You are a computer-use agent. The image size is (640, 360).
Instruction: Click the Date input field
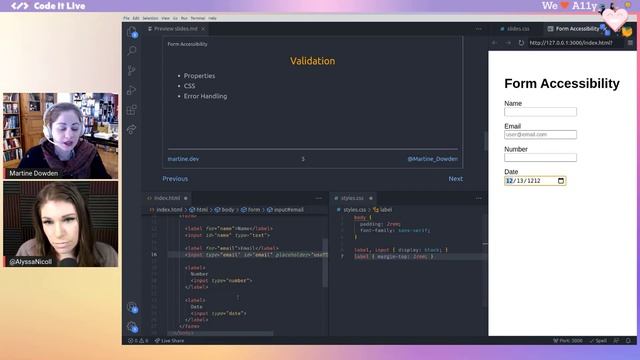[535, 181]
